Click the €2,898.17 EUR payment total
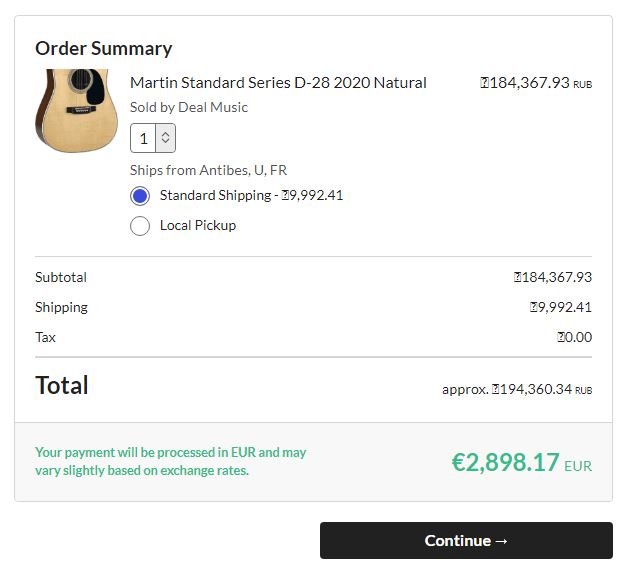 521,462
